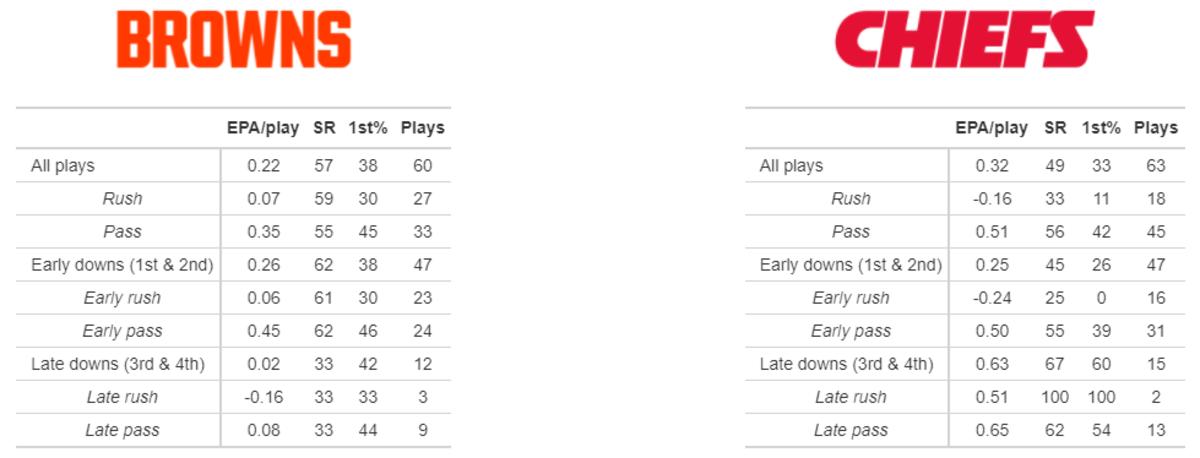Click the Browns wordmark logo
This screenshot has height=458, width=1200.
[x=234, y=40]
